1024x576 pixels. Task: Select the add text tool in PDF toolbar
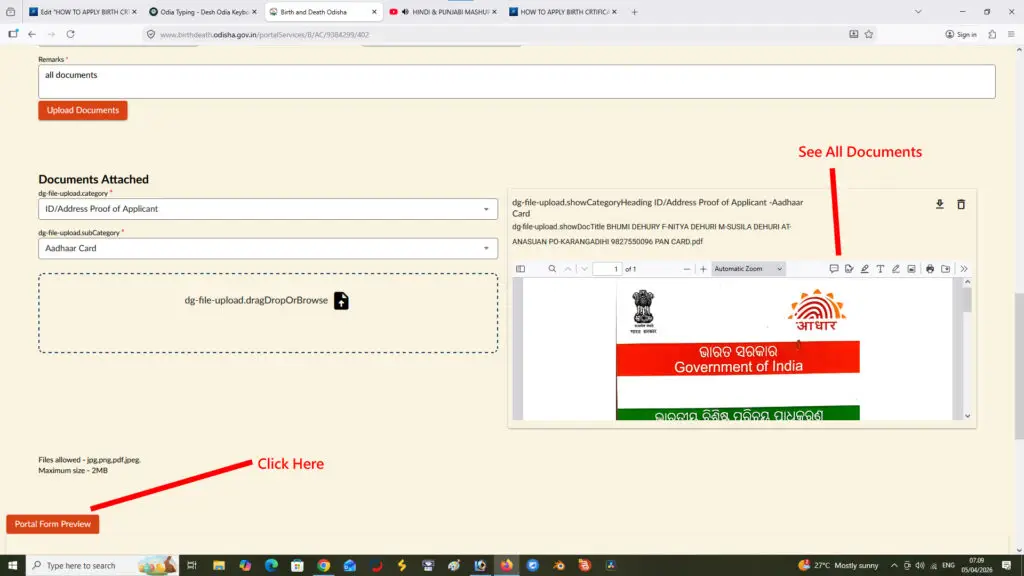click(880, 269)
